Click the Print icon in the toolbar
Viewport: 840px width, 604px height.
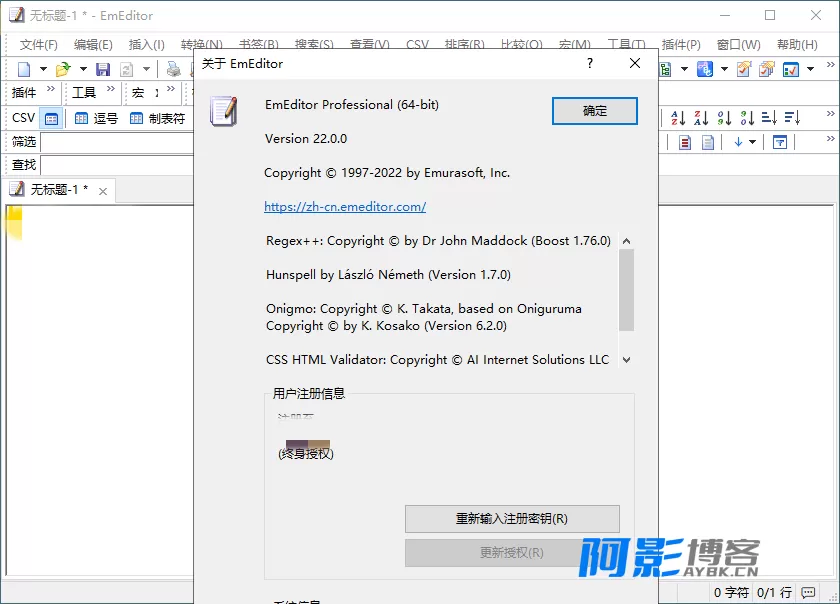(x=174, y=69)
